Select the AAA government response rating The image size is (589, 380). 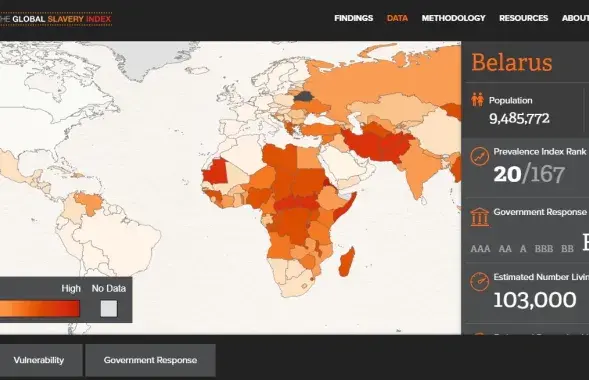[x=480, y=249]
